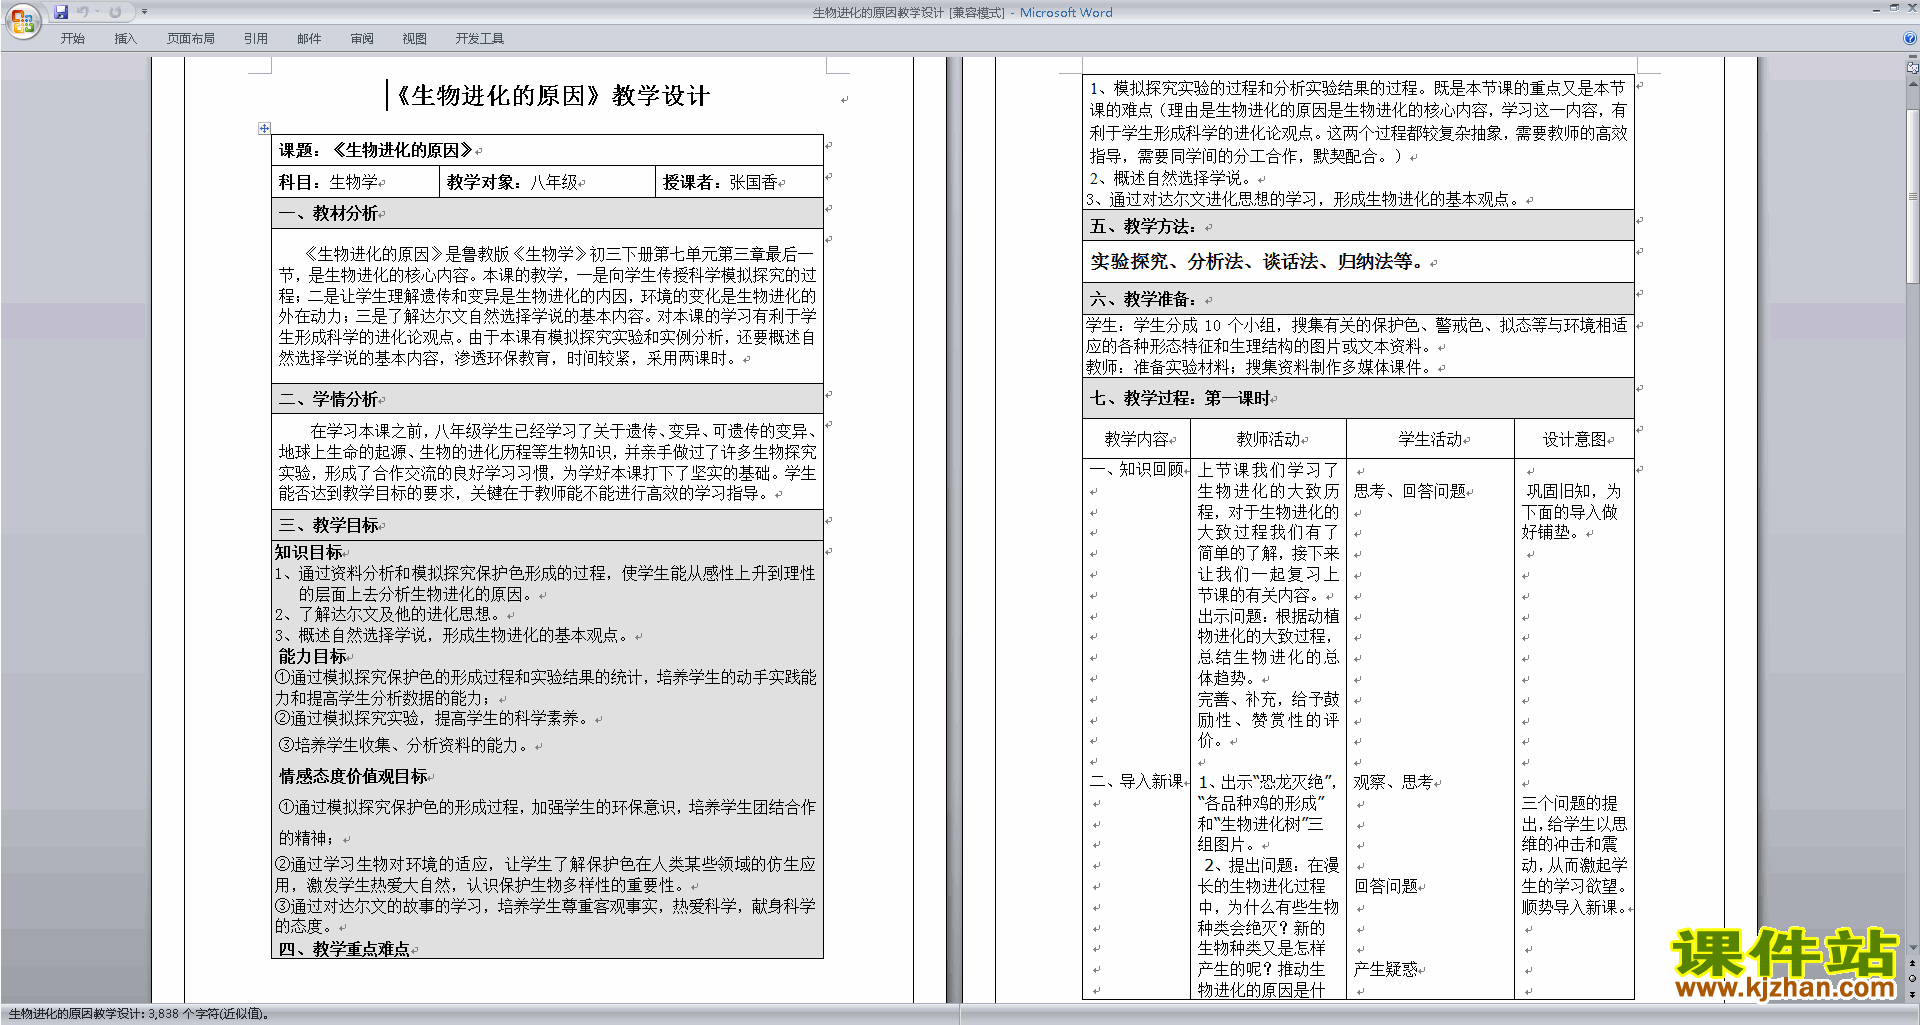Click the 授课者:张国香 cell
The height and width of the screenshot is (1025, 1920).
[739, 182]
